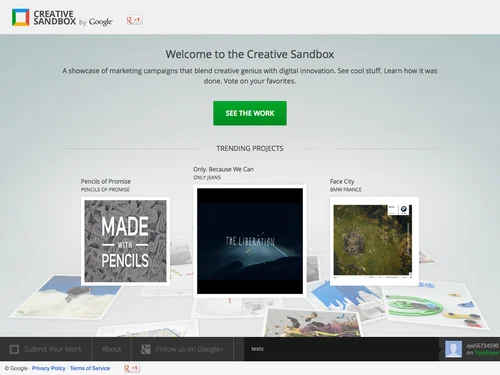Click the Creative Sandbox square logo

[x=21, y=17]
